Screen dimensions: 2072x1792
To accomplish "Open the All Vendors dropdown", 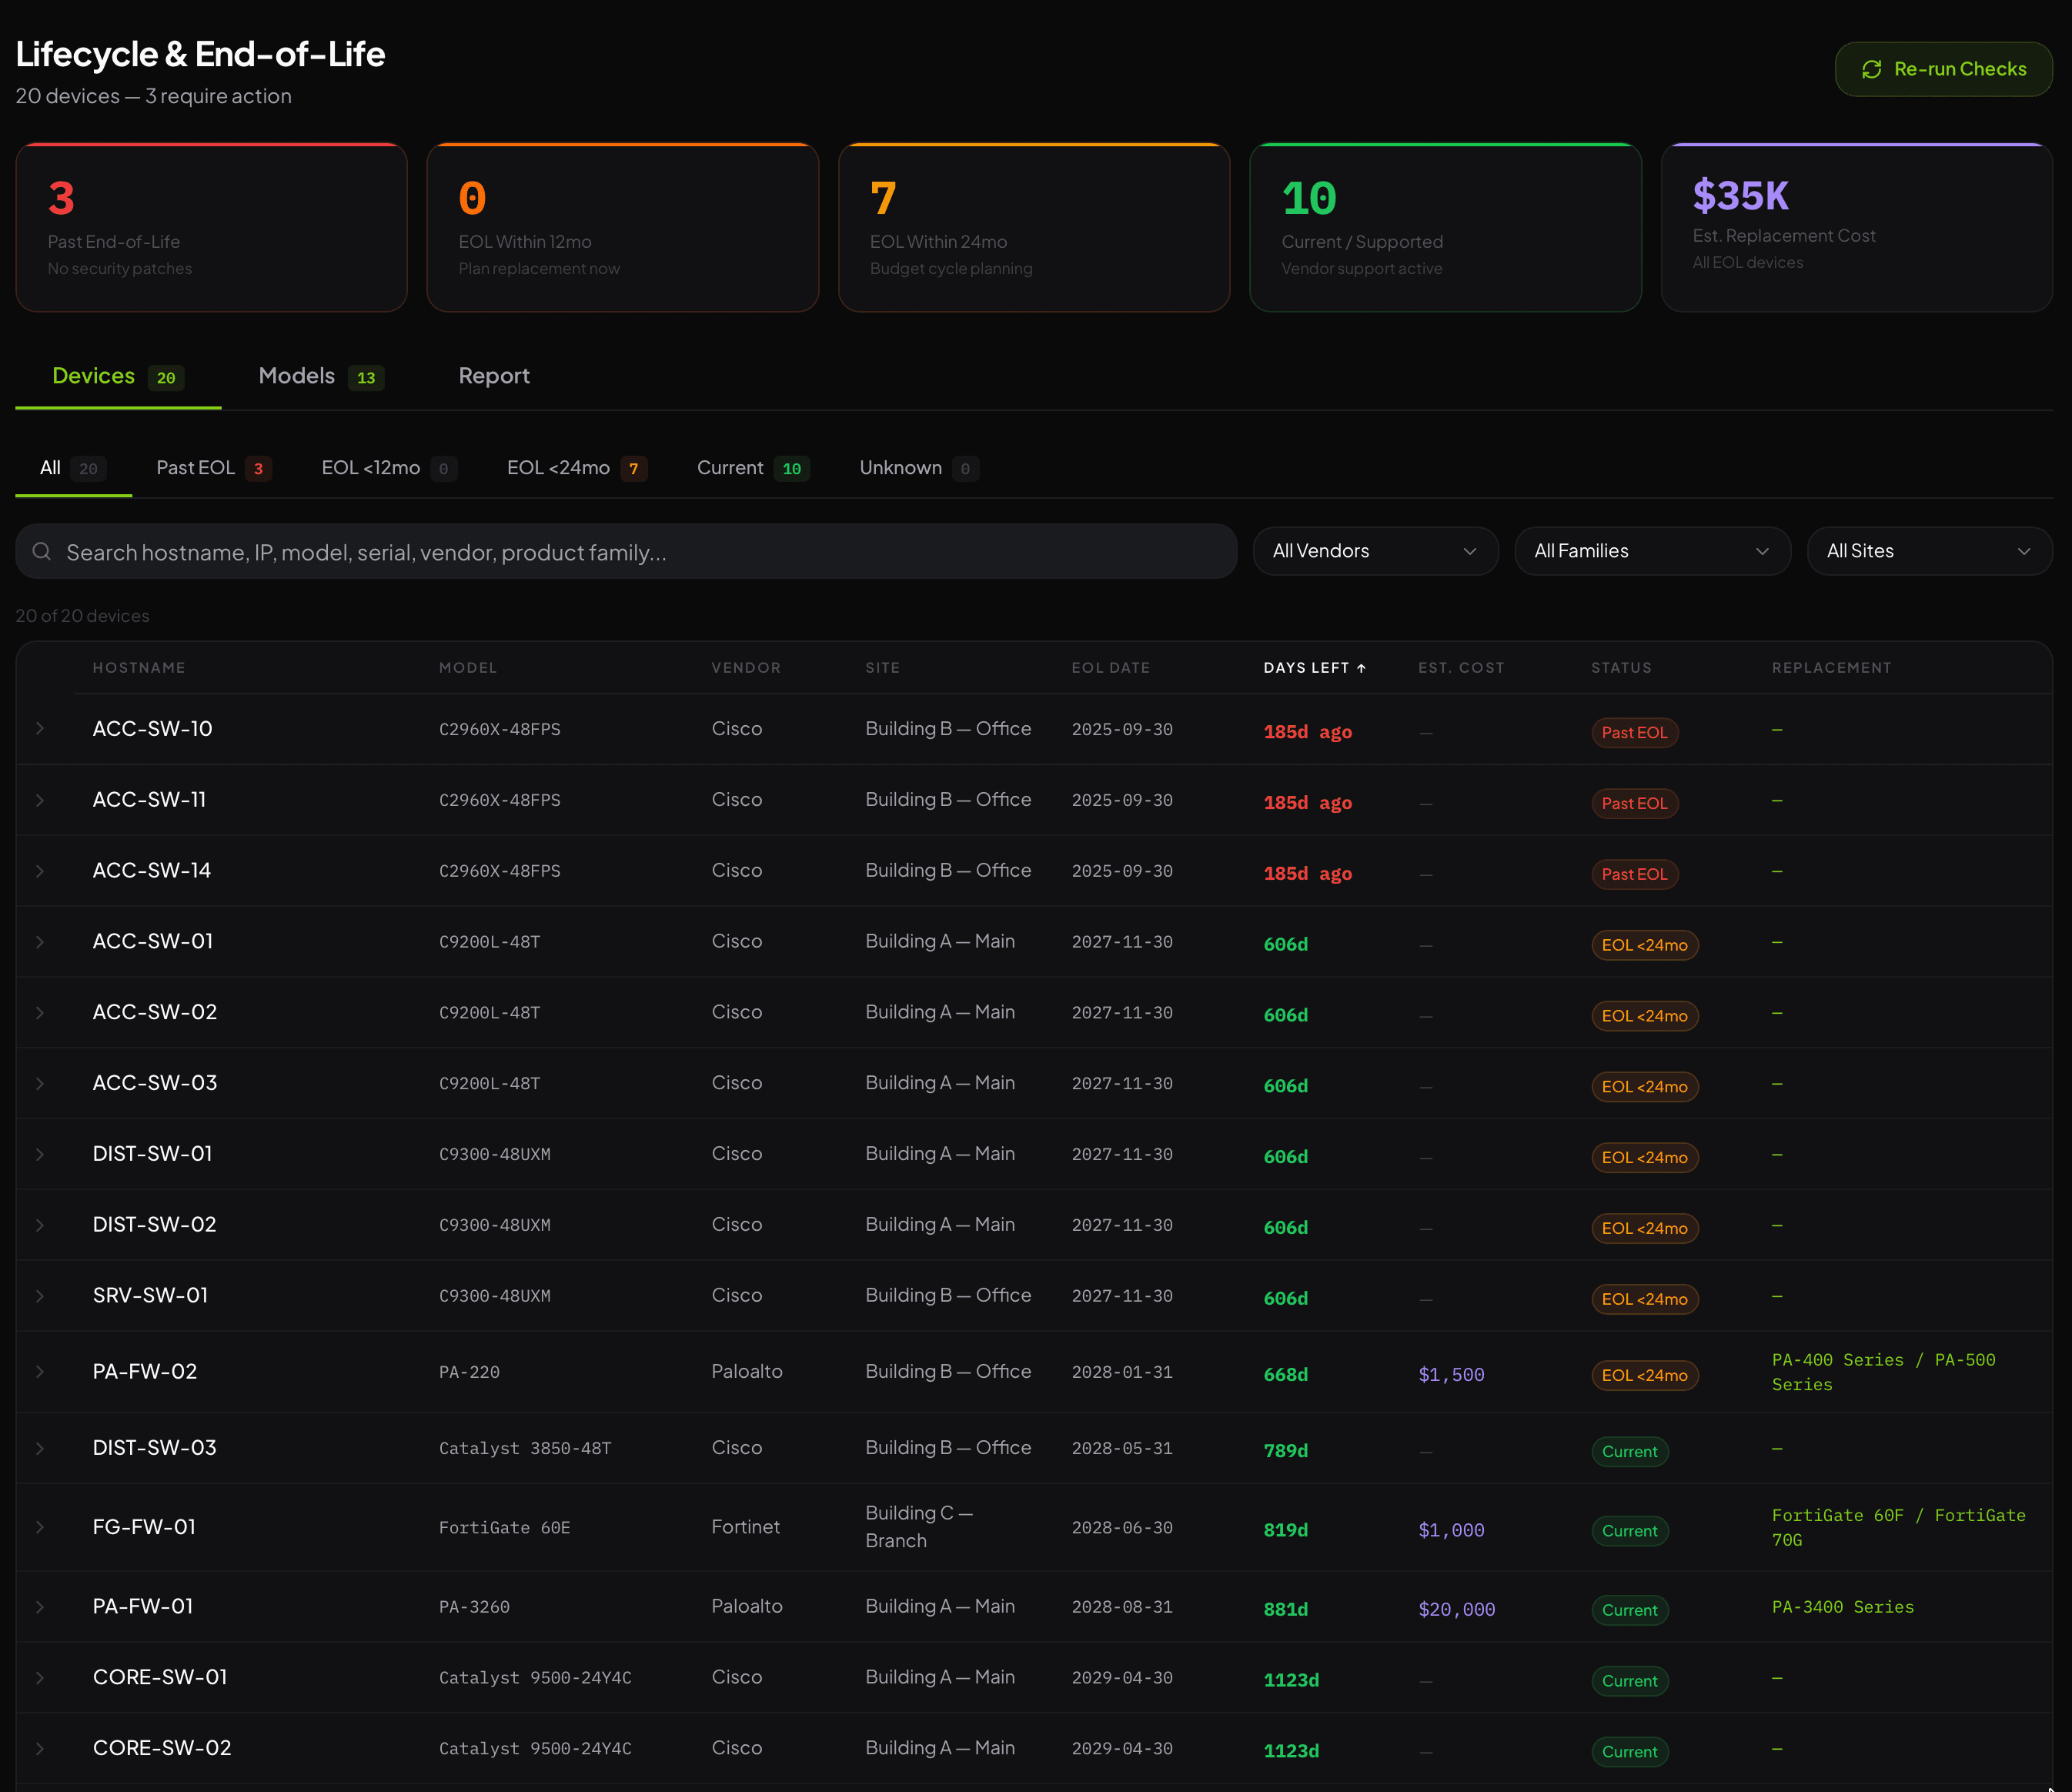I will click(x=1376, y=551).
